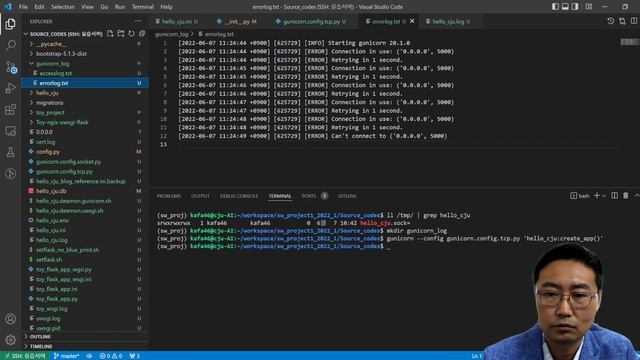Open the Run and Debug view
Viewport: 640px width, 360px height.
pos(11,88)
